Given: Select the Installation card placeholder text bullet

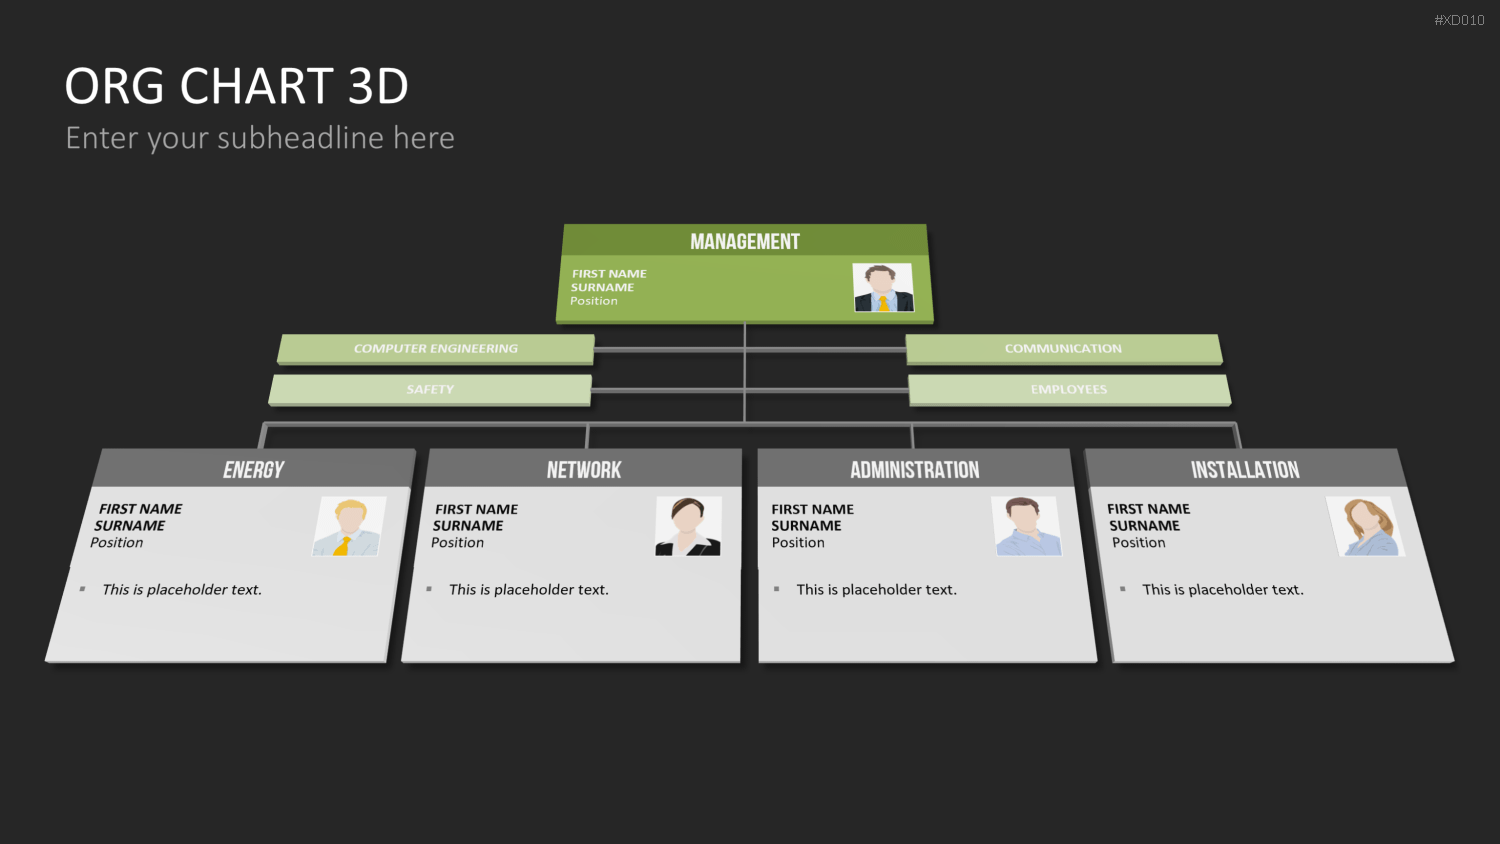Looking at the screenshot, I should tap(1223, 590).
